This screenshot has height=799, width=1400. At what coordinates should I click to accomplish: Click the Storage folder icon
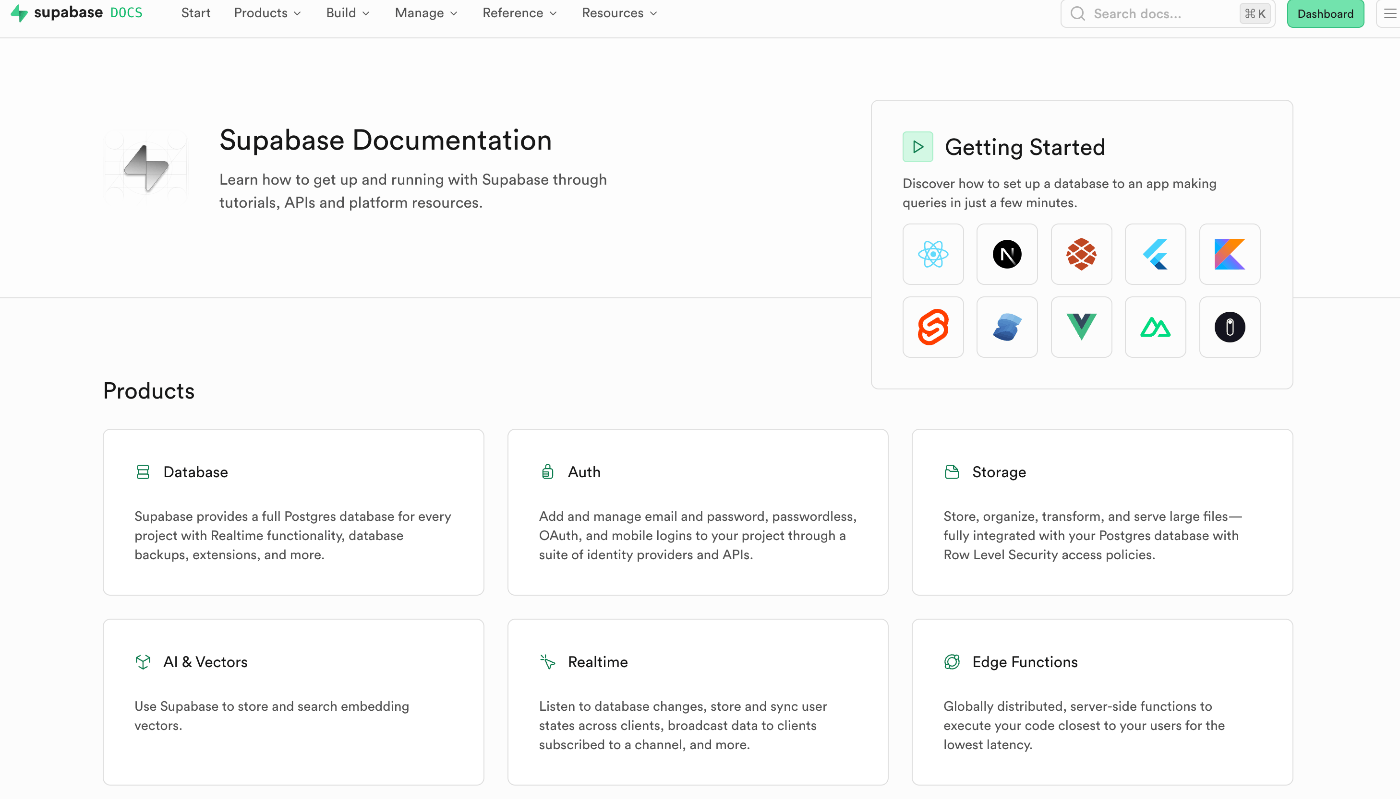tap(952, 472)
